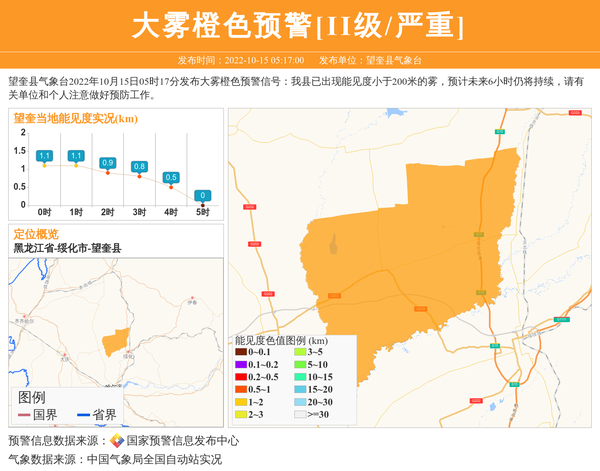Viewport: 600px width, 471px height.
Task: Click the 大雾橙色预警 title banner
Action: tap(299, 25)
